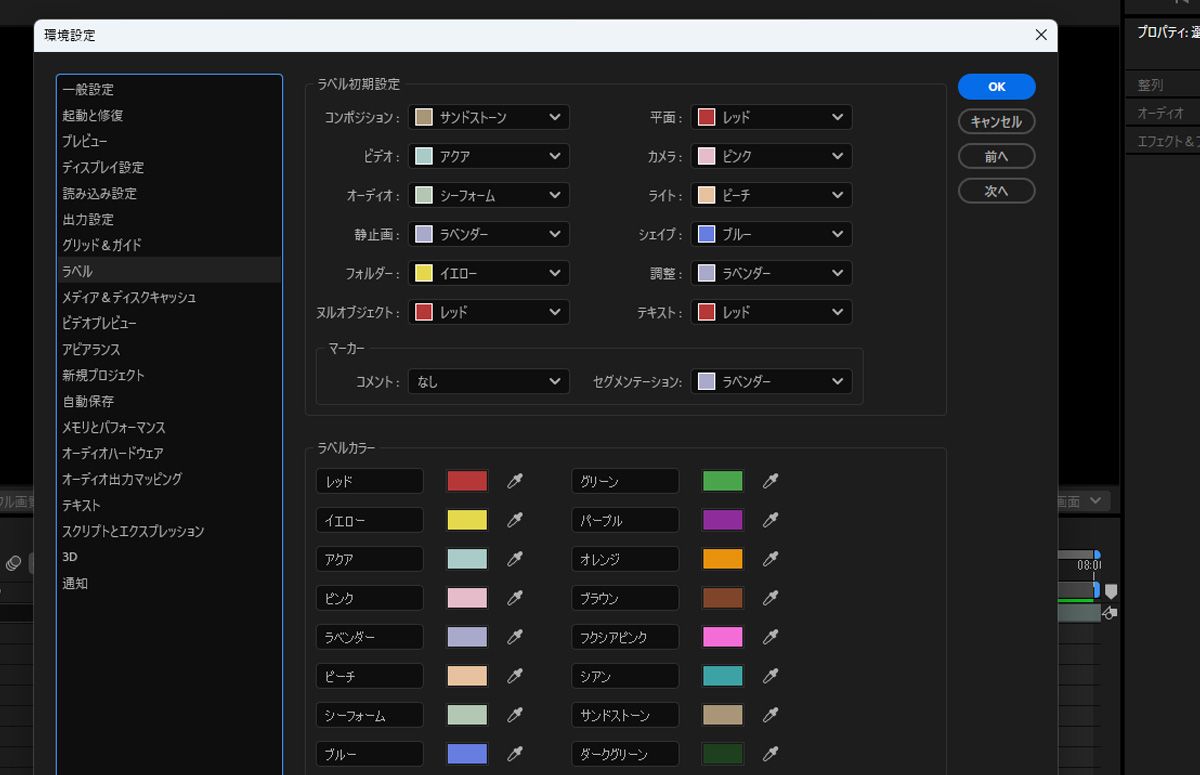Click the eyedropper for the グリーン label color
This screenshot has width=1200, height=775.
click(771, 481)
